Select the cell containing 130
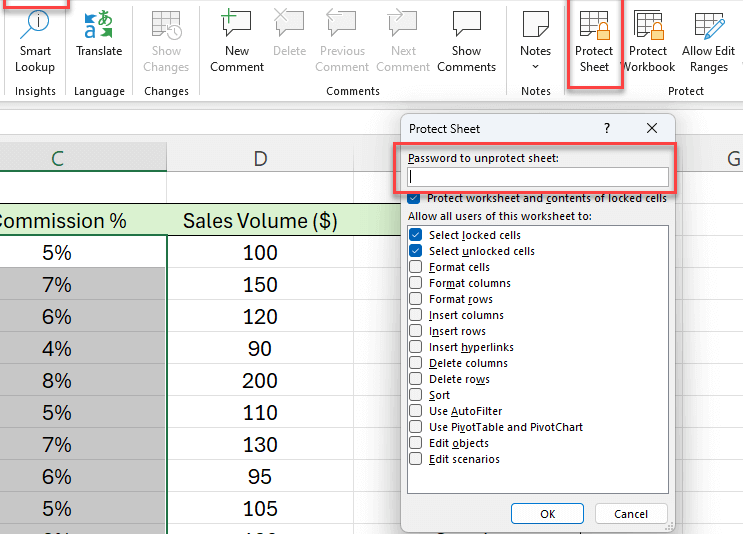Screen dimensions: 743x534 pyautogui.click(x=260, y=444)
